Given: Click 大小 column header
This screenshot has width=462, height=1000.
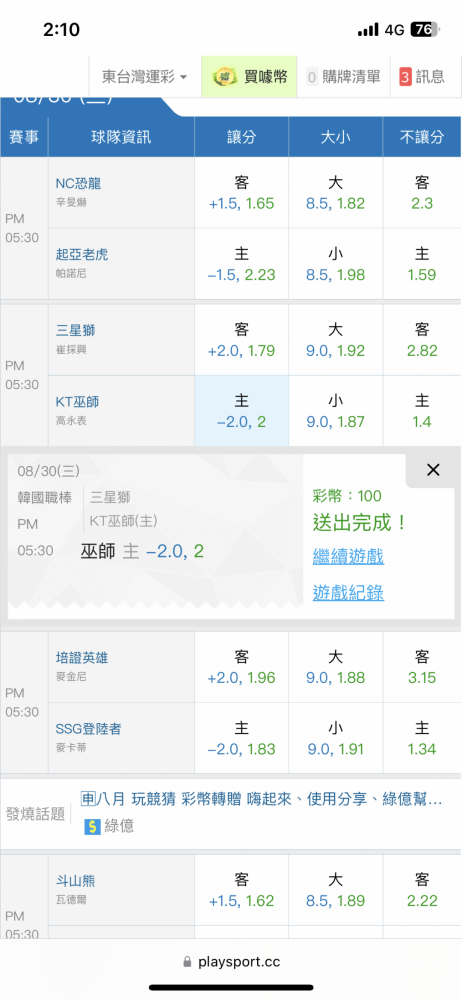Looking at the screenshot, I should (335, 136).
